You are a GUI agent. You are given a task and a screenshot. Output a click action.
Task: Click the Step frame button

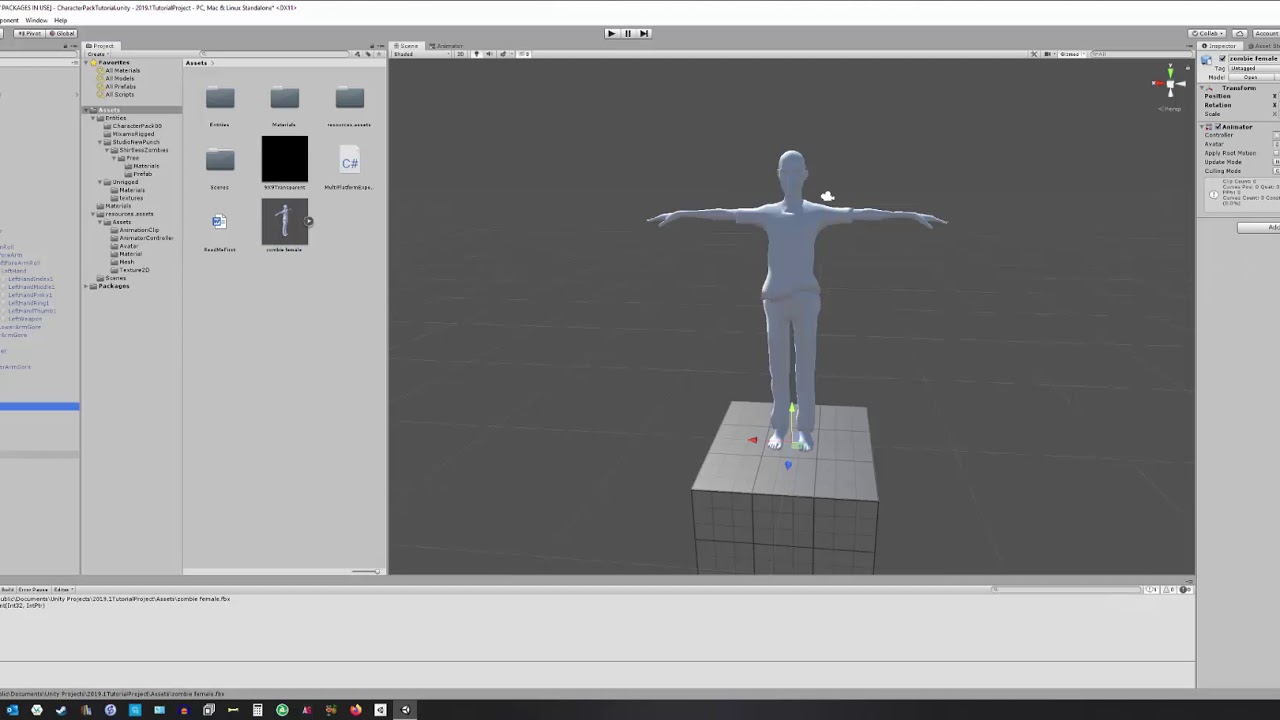click(x=644, y=33)
